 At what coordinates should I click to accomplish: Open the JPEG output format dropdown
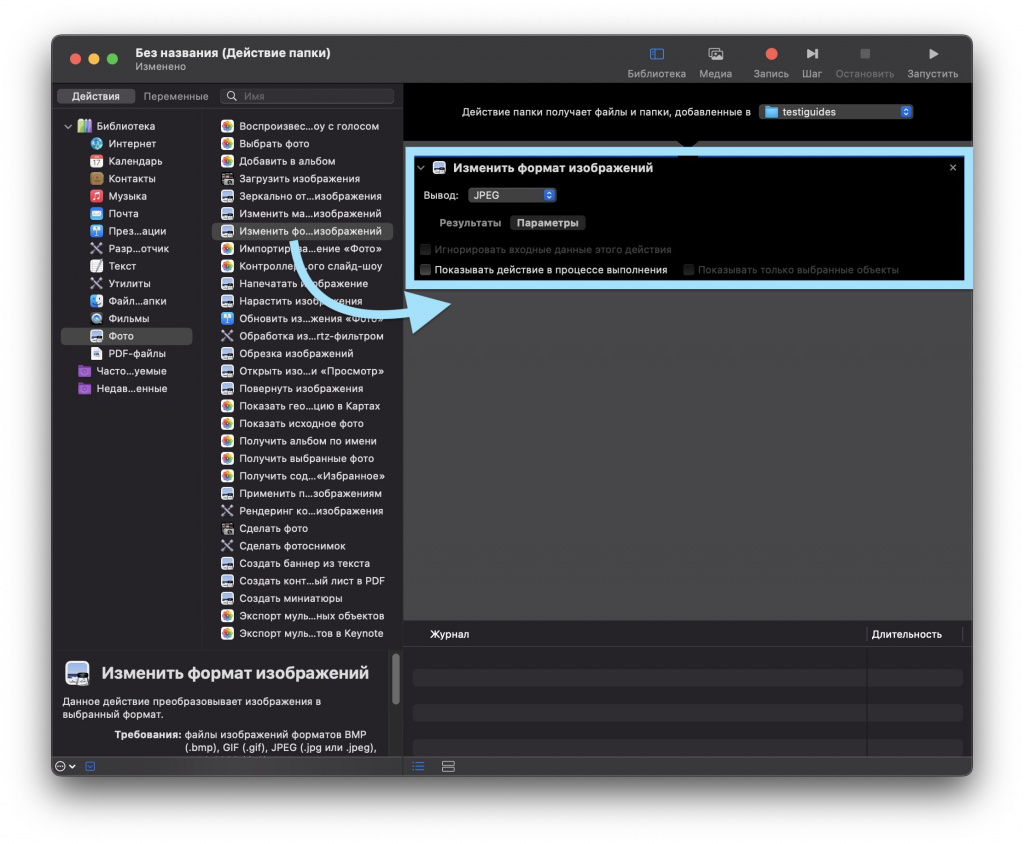512,196
